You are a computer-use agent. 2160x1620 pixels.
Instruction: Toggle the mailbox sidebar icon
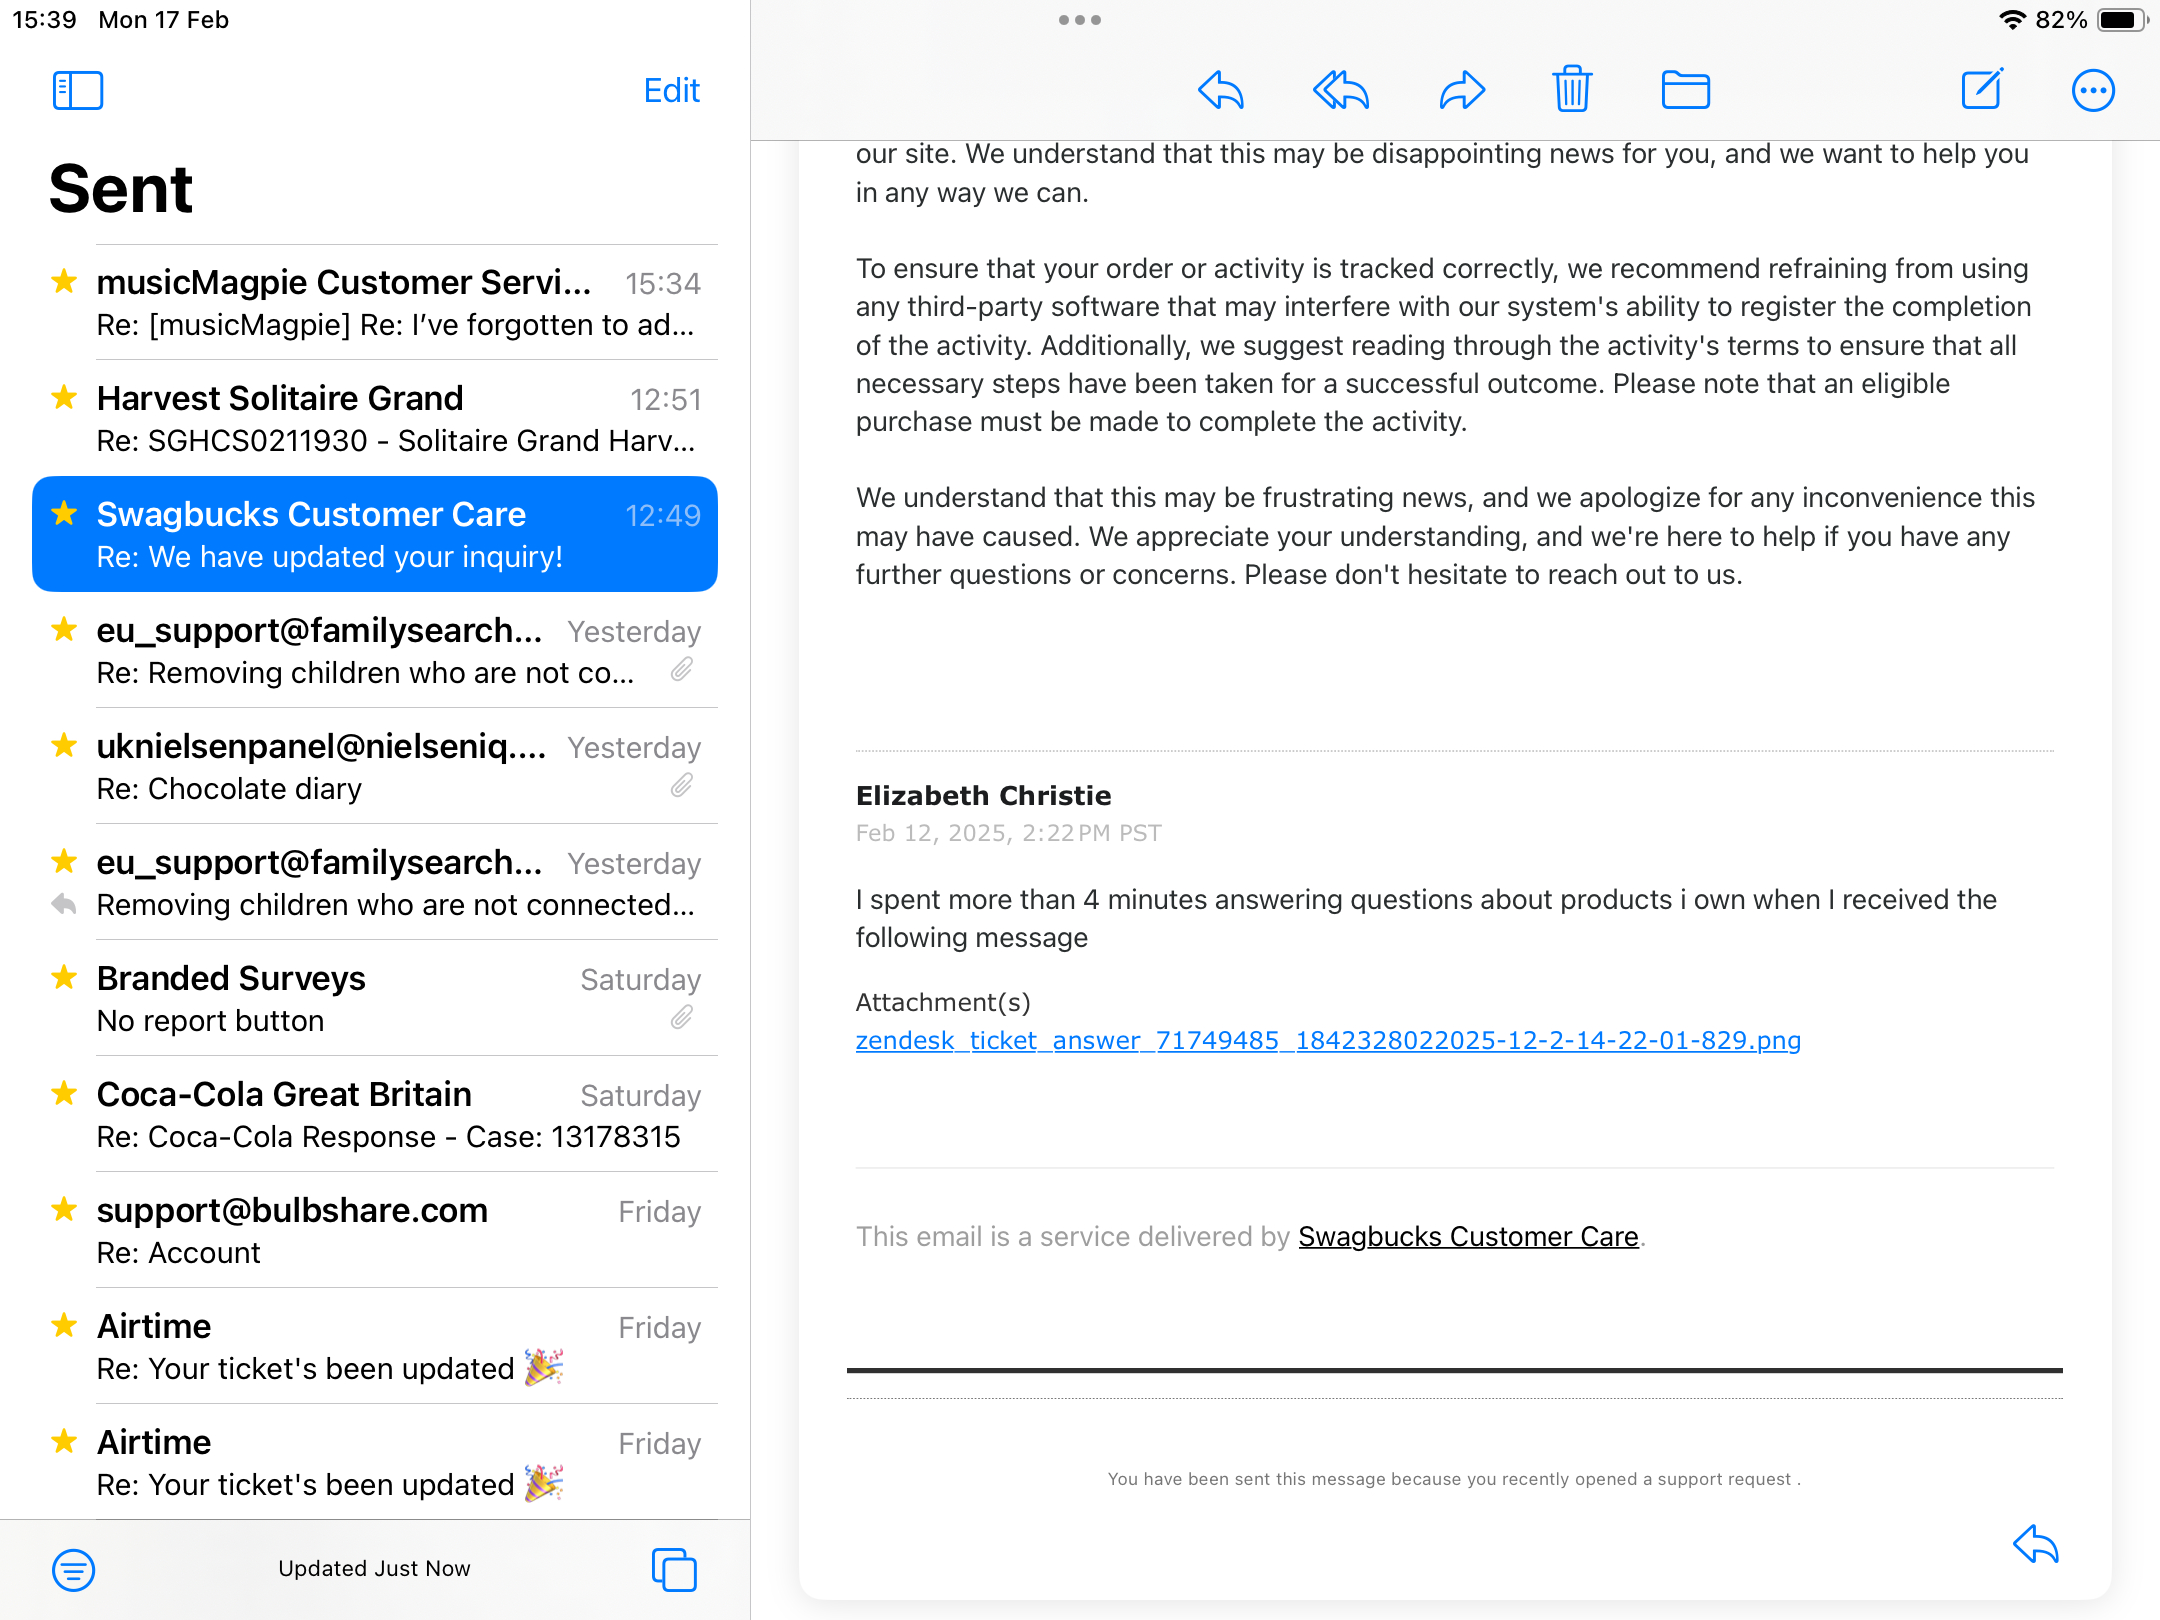click(78, 91)
